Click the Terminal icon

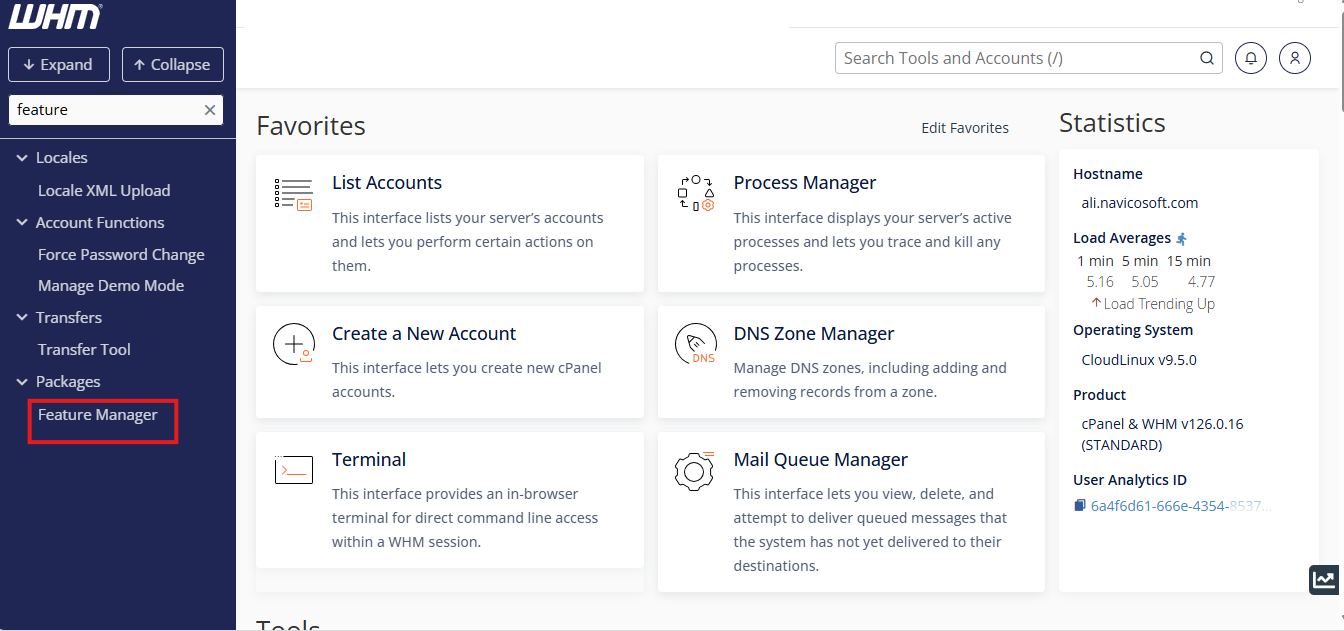(x=293, y=469)
